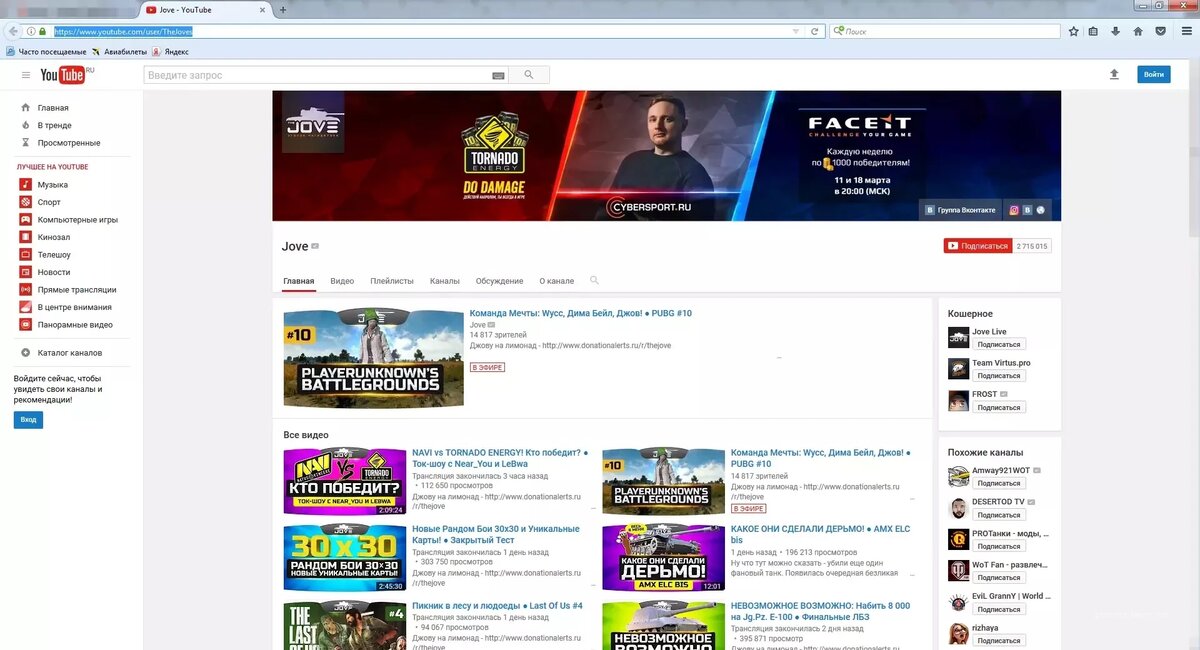Open Панорамные видео category
1200x650 pixels.
75,325
